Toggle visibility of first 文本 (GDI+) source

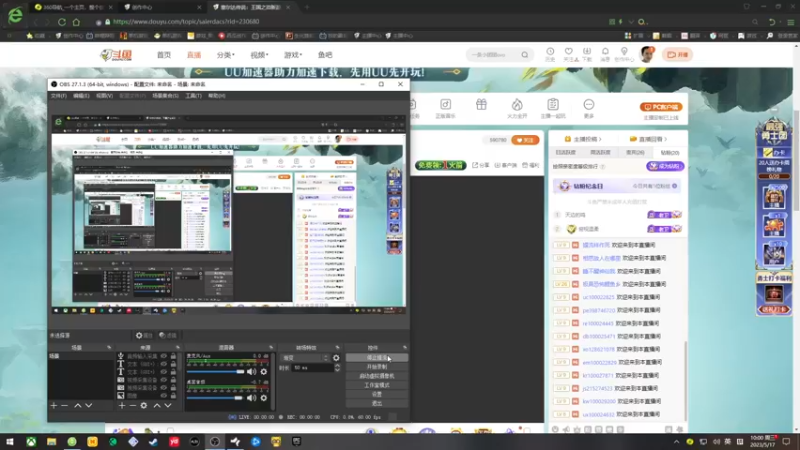164,364
